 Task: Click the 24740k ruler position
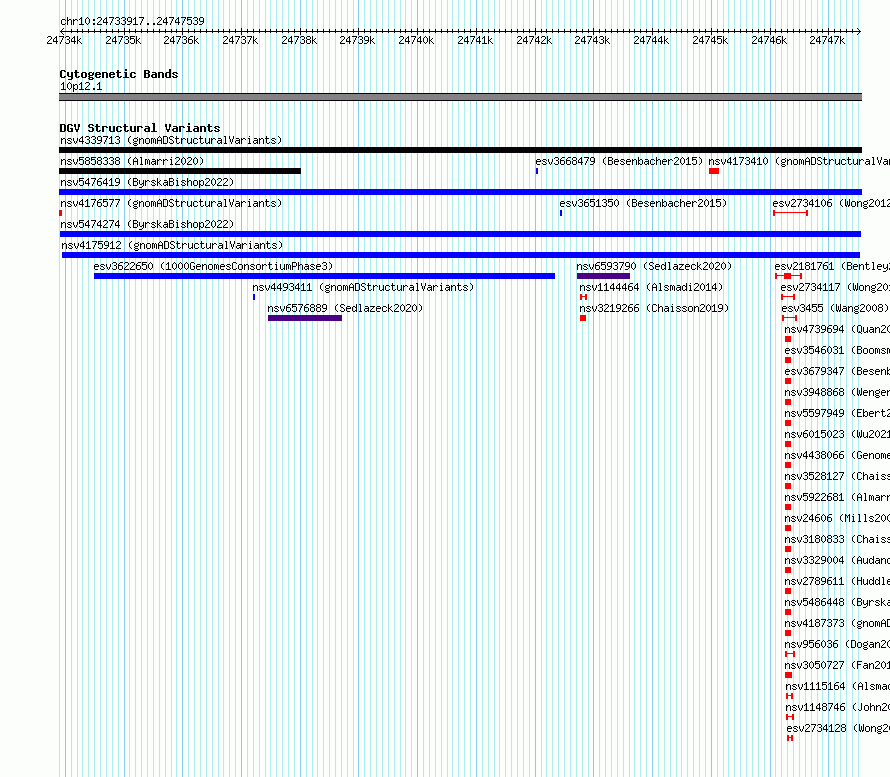[x=416, y=40]
